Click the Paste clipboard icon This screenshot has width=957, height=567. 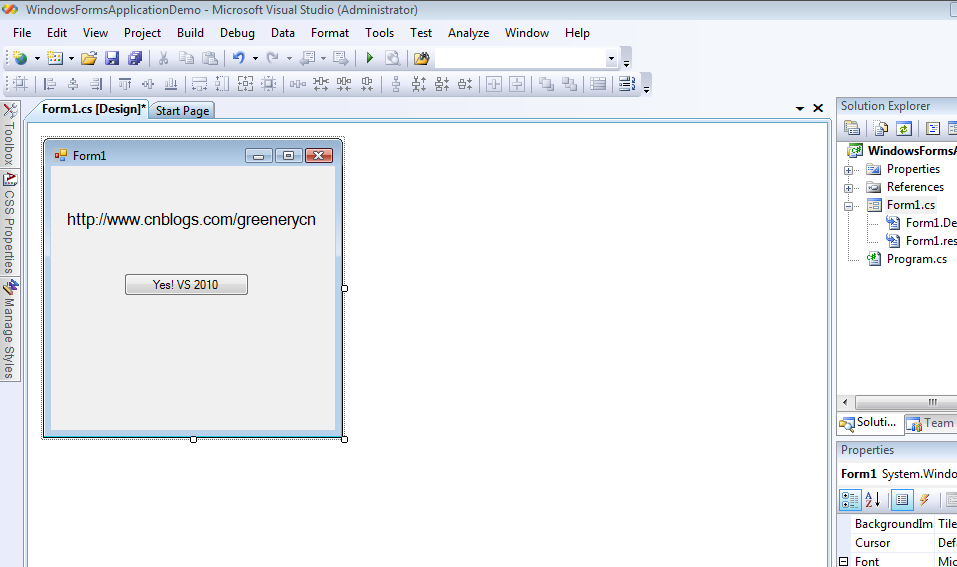210,58
